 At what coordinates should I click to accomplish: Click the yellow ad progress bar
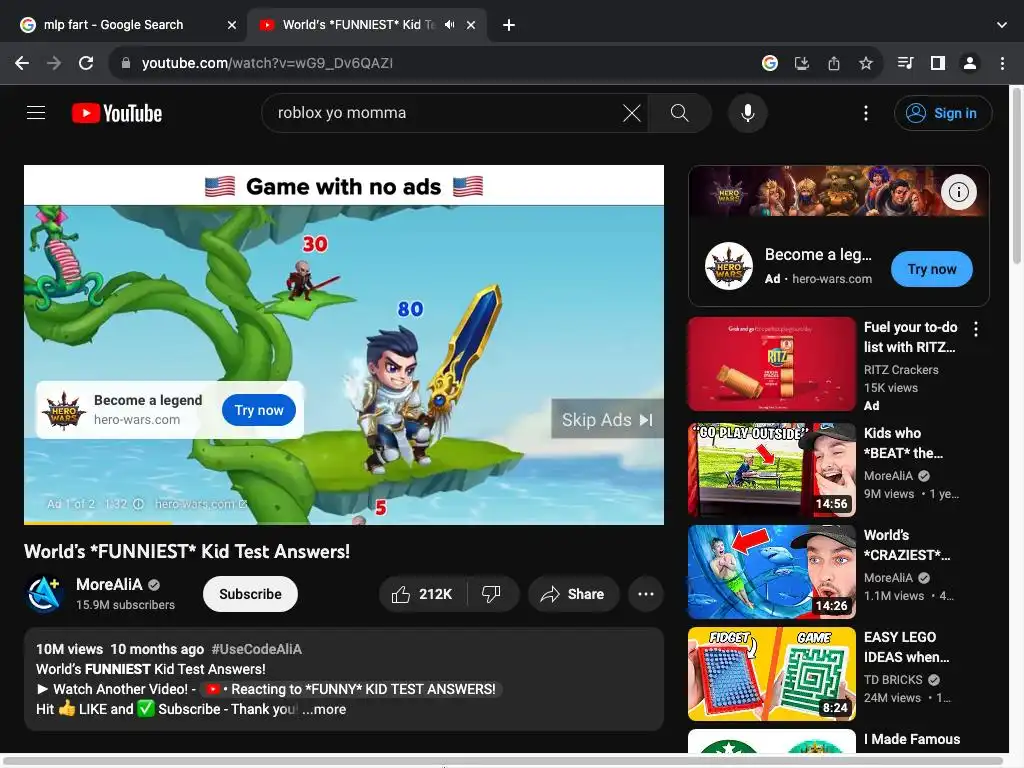click(x=98, y=522)
